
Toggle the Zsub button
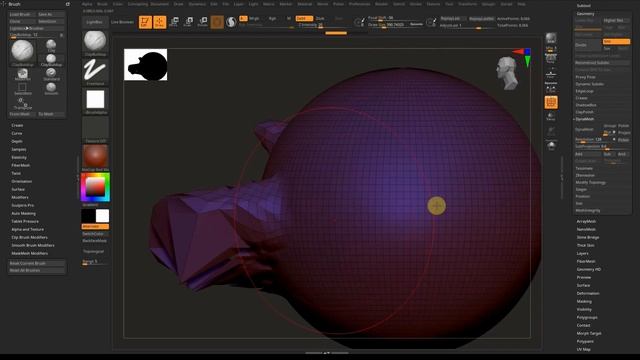[x=320, y=18]
